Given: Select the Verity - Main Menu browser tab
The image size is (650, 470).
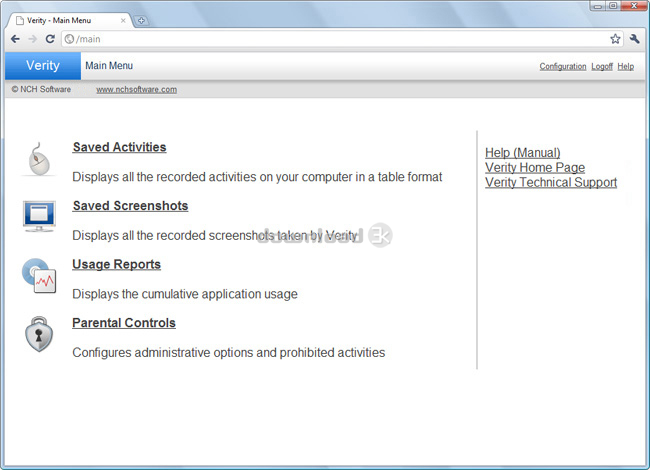Looking at the screenshot, I should click(x=69, y=20).
